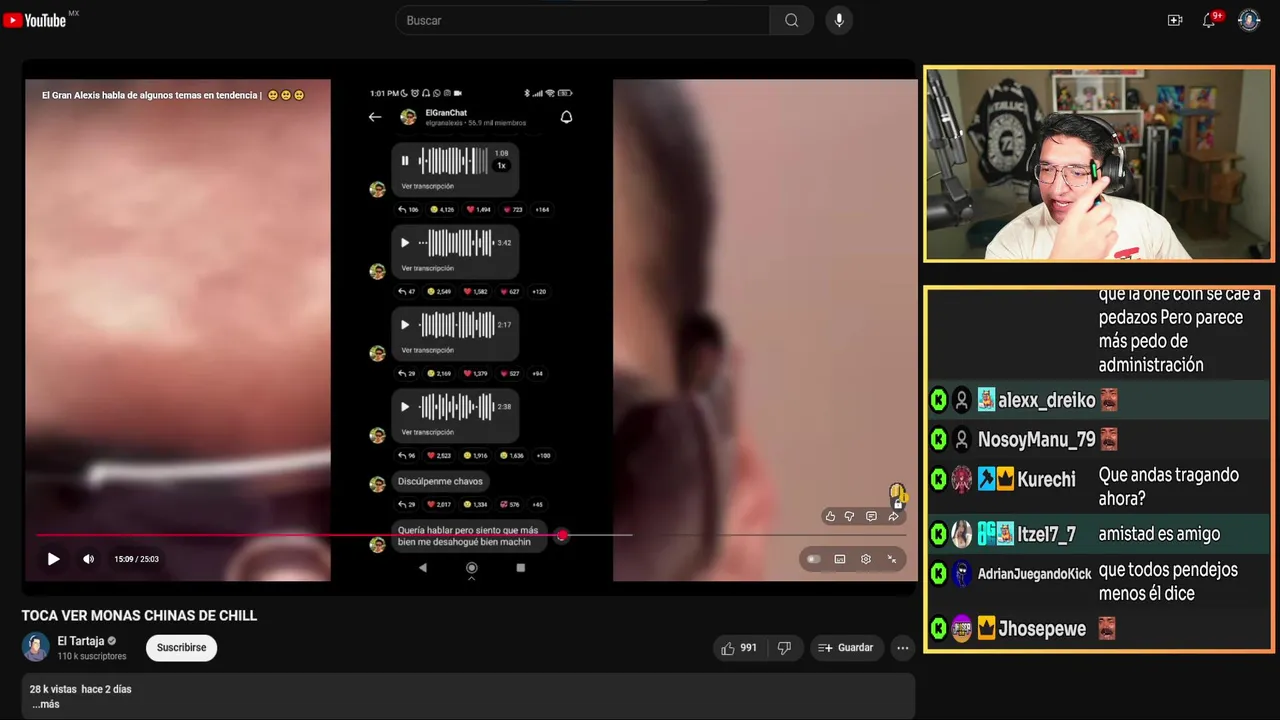This screenshot has height=720, width=1280.
Task: Click the Itzel7_7 chat username
Action: (x=1046, y=534)
